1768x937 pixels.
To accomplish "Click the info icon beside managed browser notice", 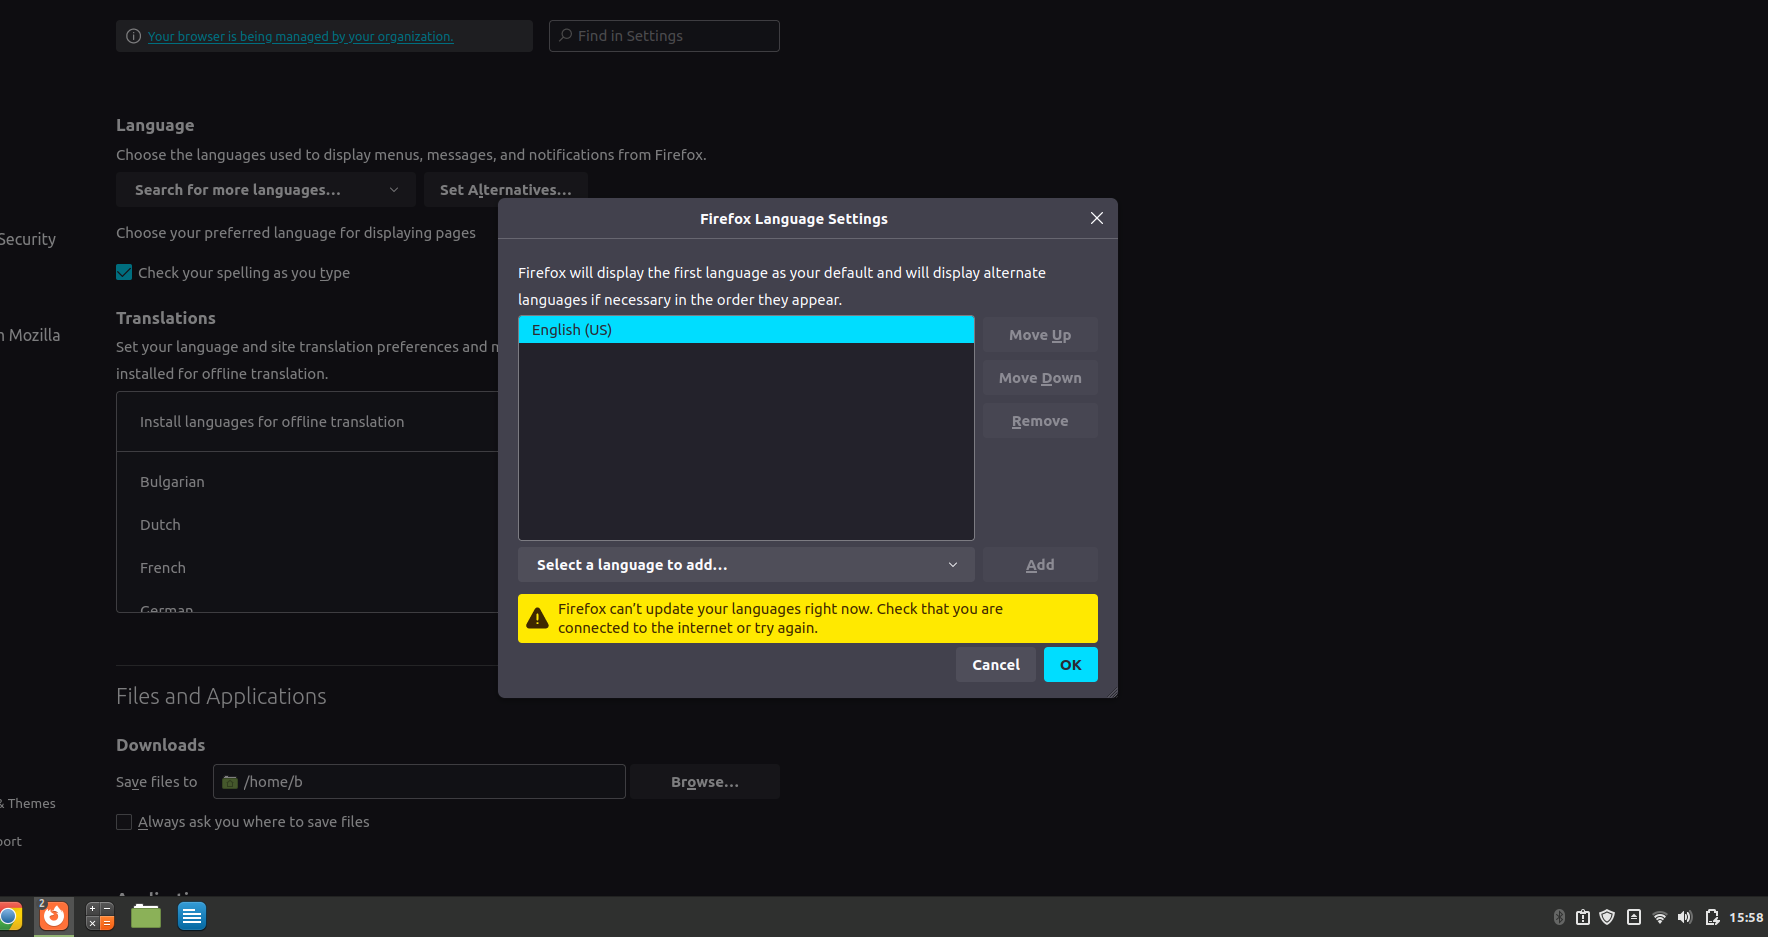I will pyautogui.click(x=133, y=36).
